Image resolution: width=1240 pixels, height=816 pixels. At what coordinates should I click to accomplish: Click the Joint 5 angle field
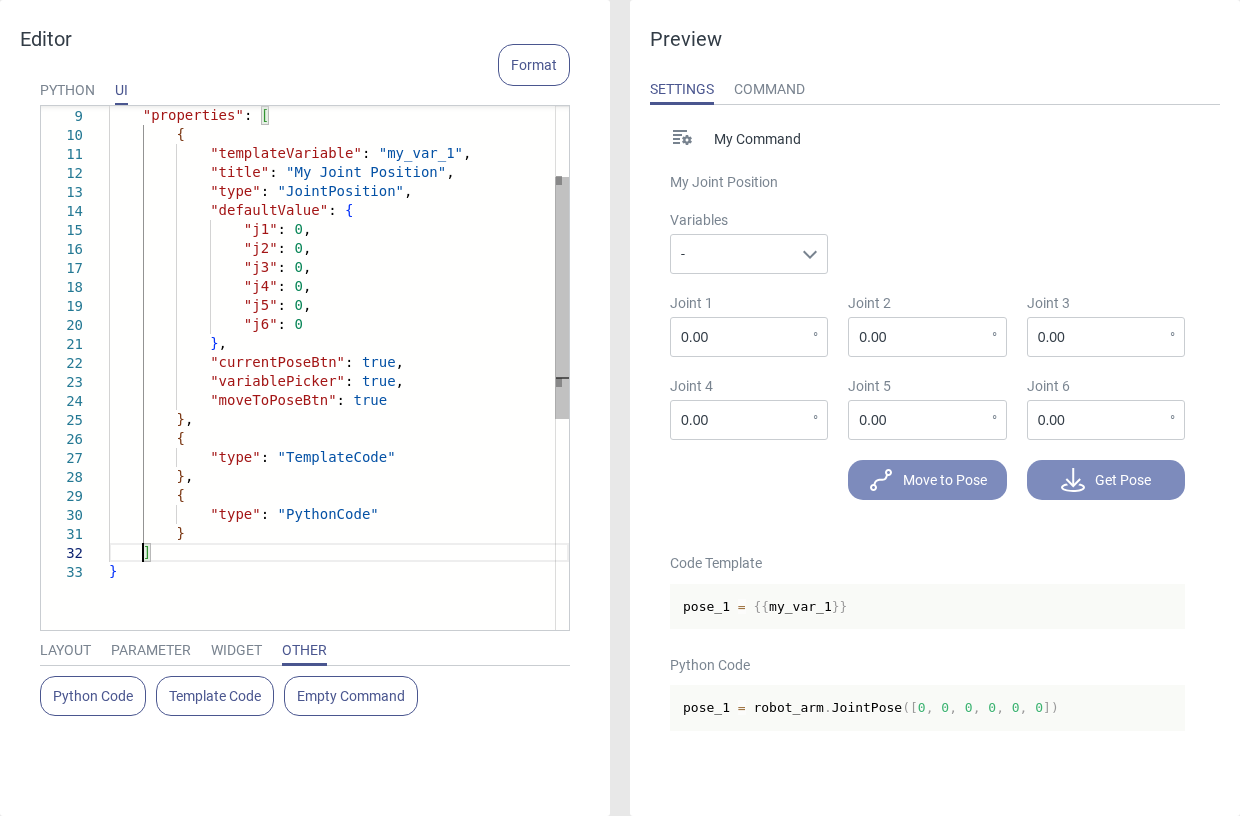tap(920, 420)
